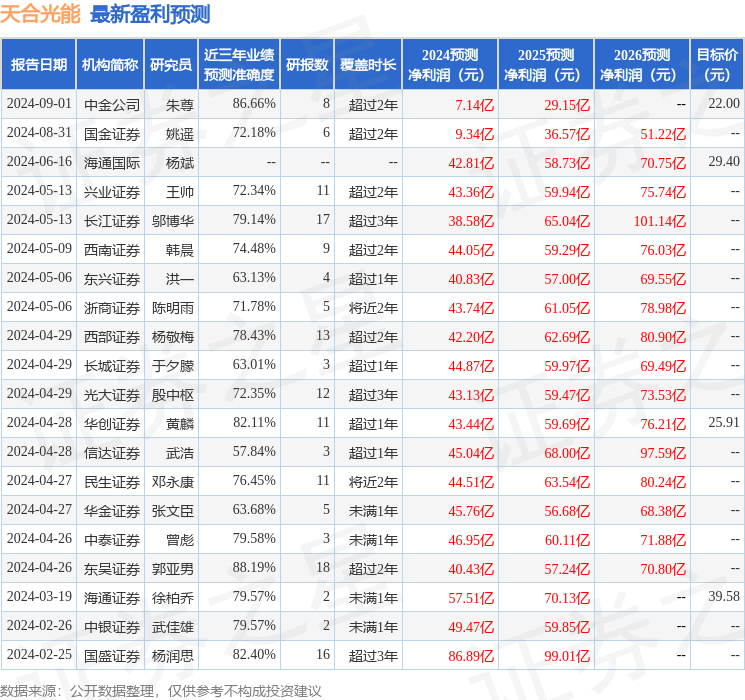Image resolution: width=745 pixels, height=700 pixels.
Task: Select the 研究员 column header
Action: [x=171, y=65]
